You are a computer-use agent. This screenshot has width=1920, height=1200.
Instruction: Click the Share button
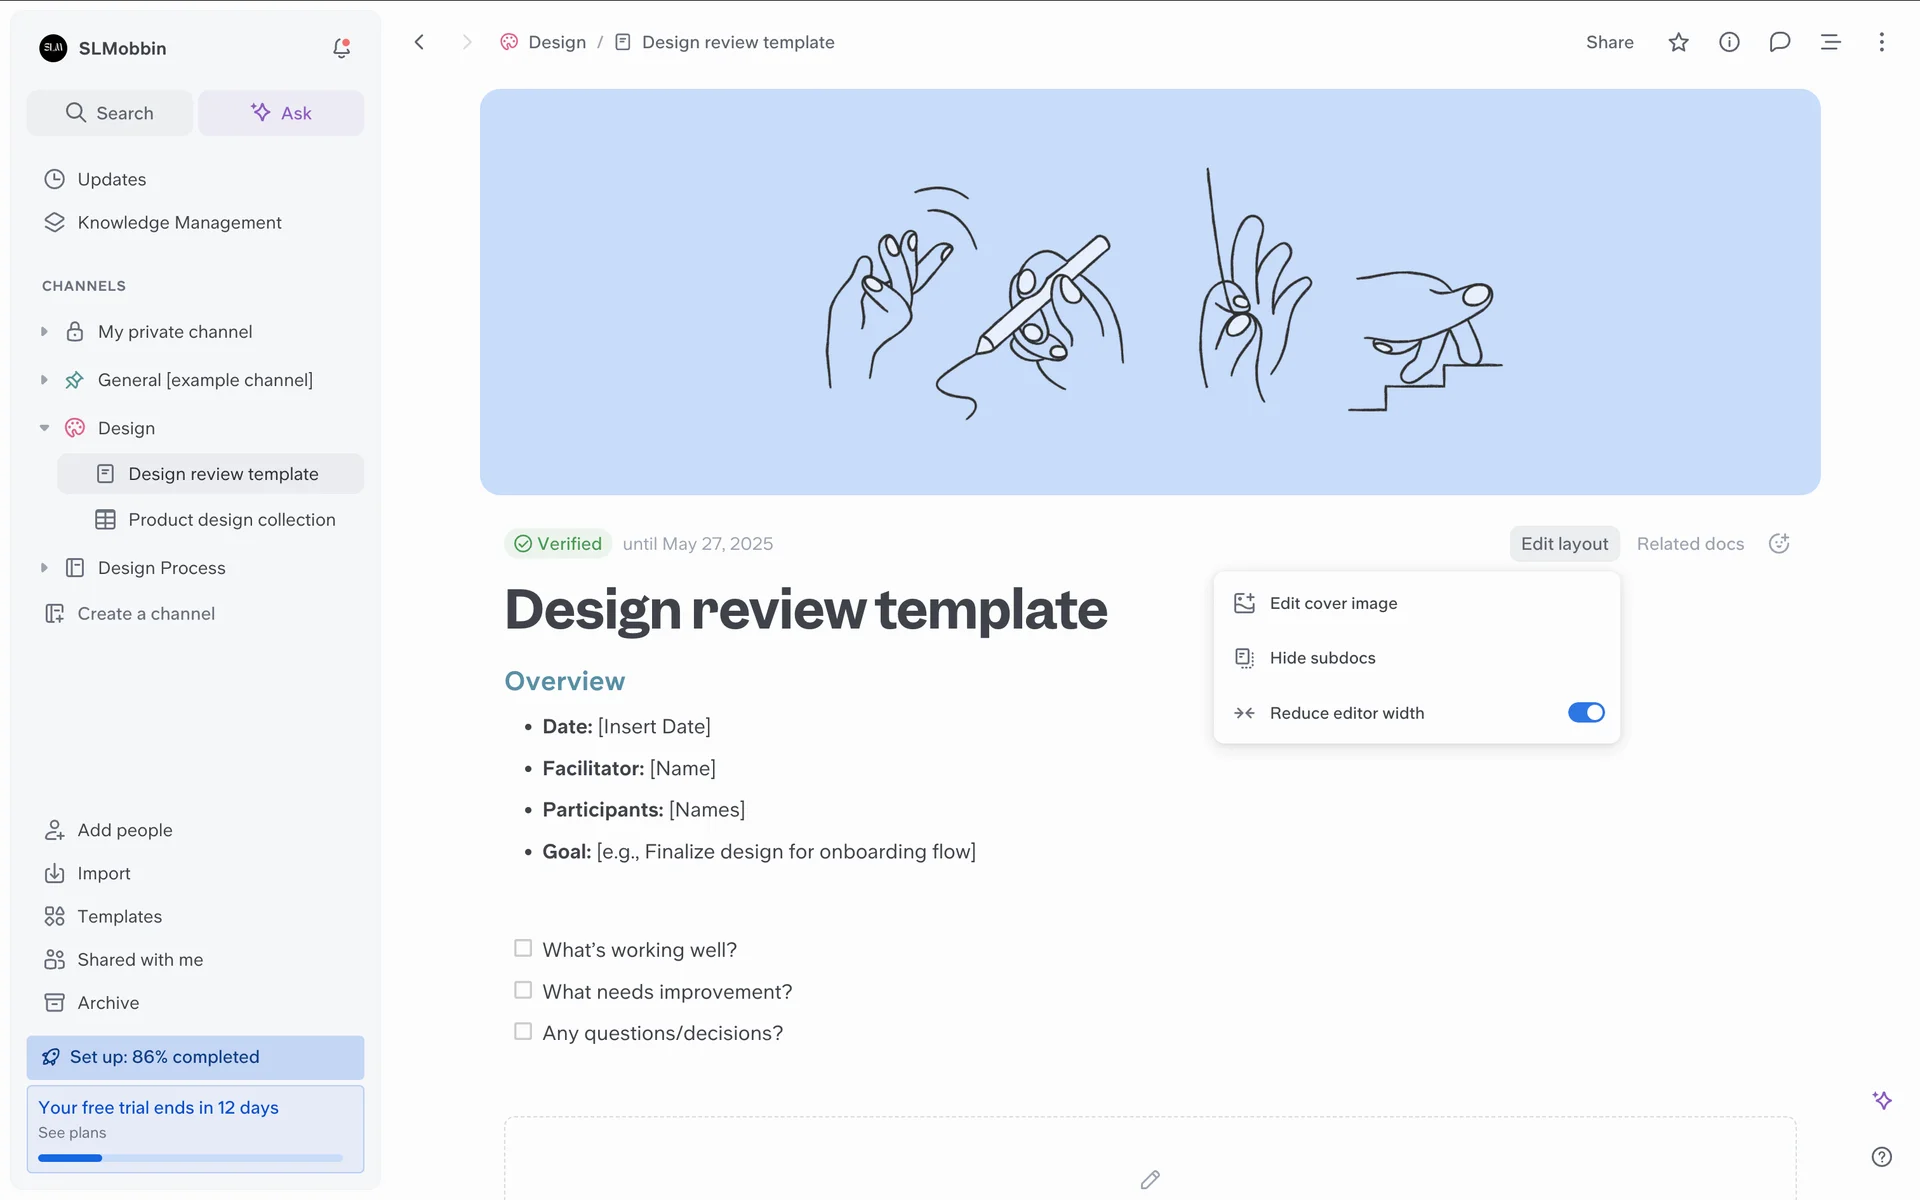point(1609,42)
